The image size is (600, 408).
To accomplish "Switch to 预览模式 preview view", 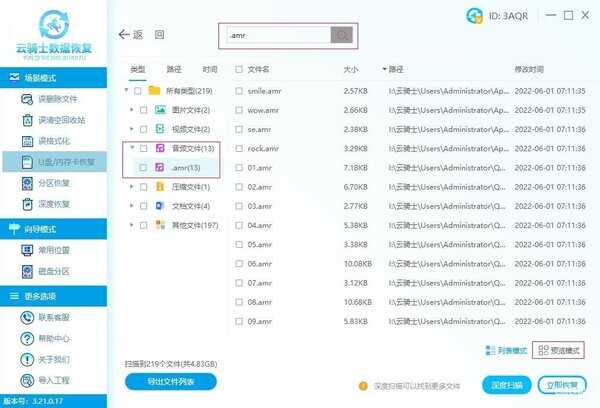I will pyautogui.click(x=558, y=350).
